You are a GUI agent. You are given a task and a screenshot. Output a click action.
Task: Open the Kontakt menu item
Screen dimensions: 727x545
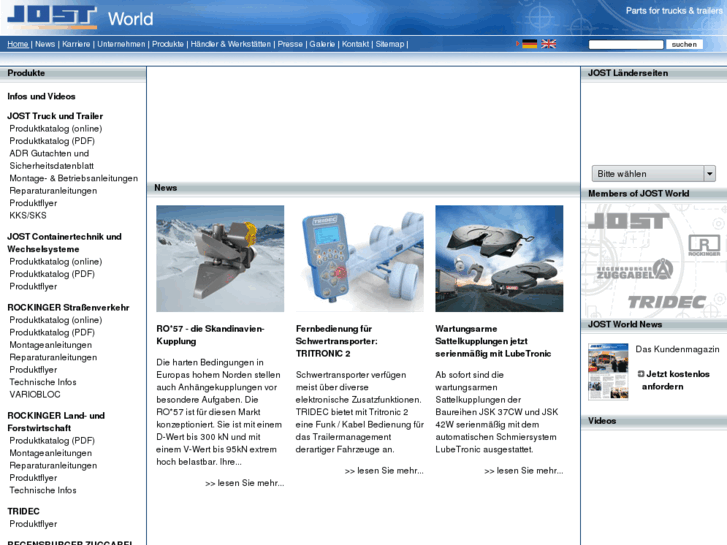356,44
